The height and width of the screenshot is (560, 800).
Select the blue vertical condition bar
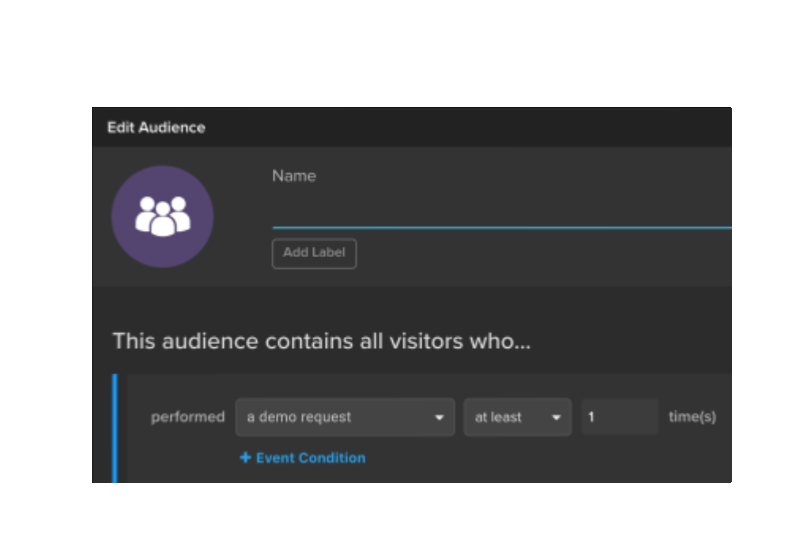[x=115, y=428]
